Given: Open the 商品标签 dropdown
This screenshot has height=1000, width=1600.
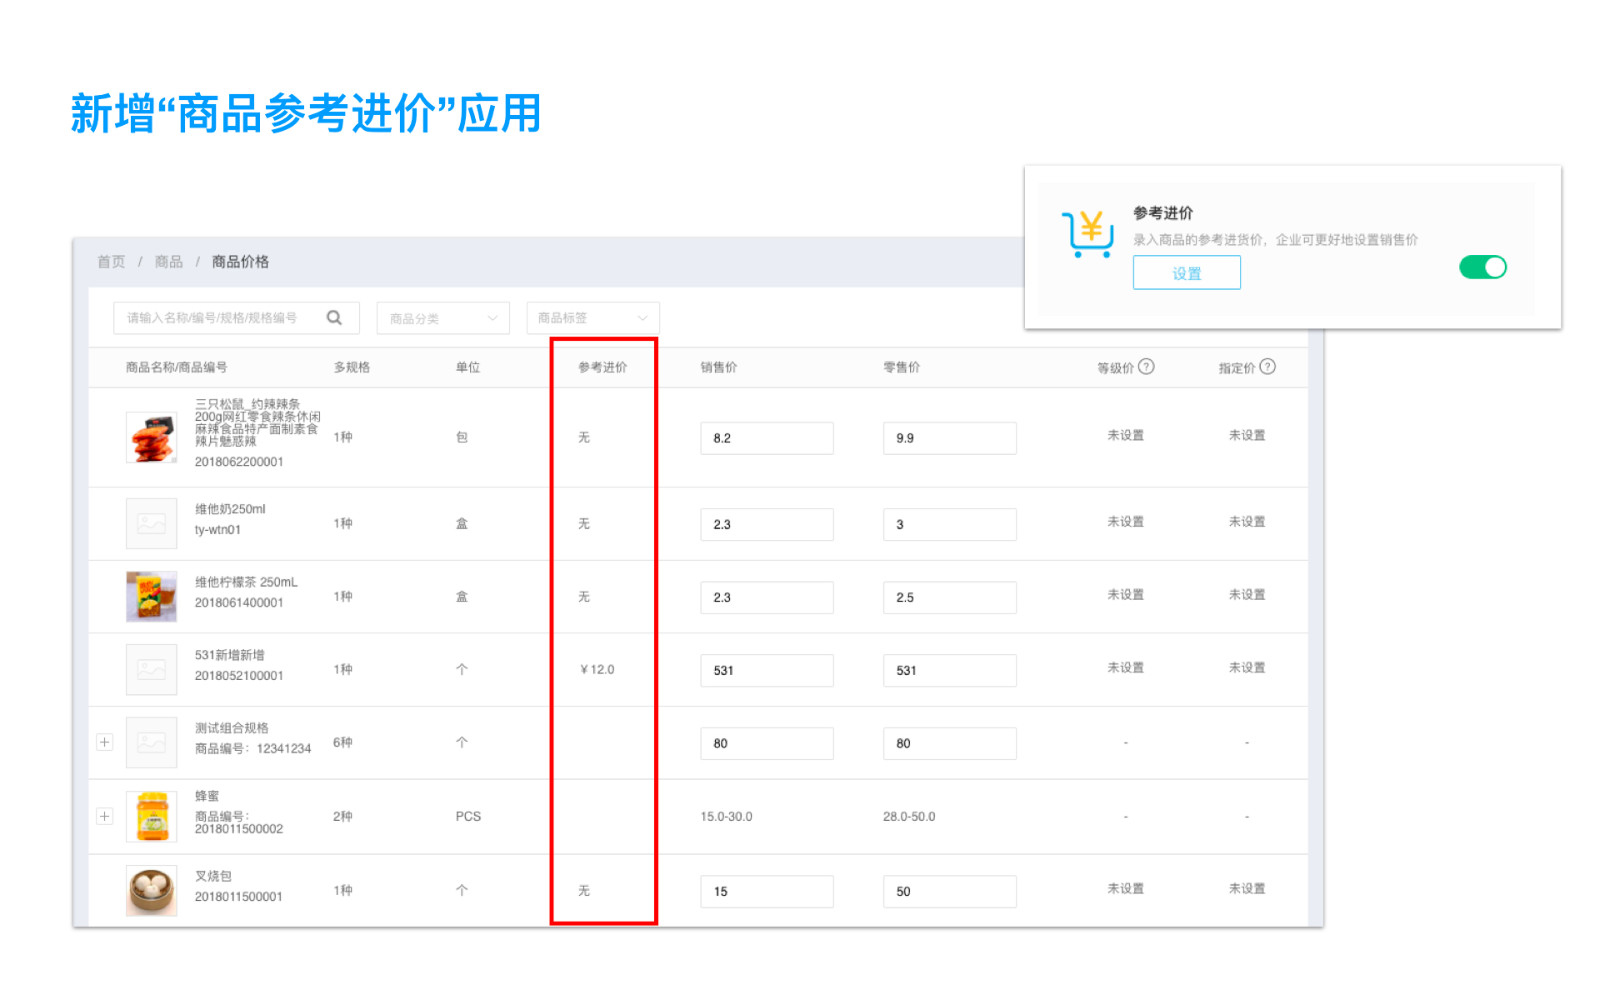Looking at the screenshot, I should [x=592, y=318].
